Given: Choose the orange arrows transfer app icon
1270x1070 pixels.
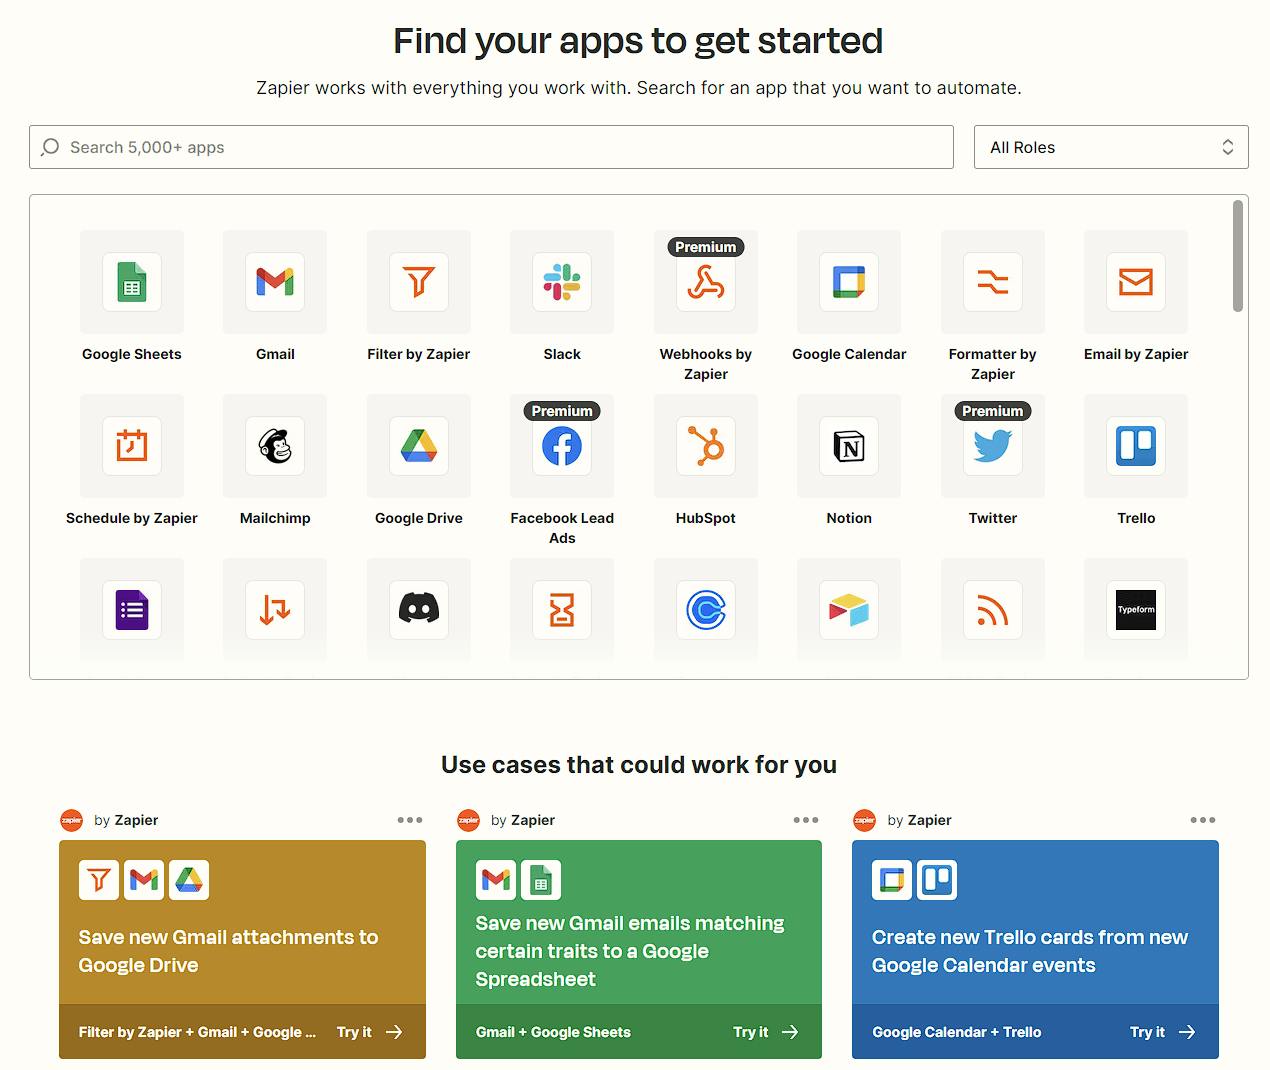Looking at the screenshot, I should pyautogui.click(x=275, y=610).
